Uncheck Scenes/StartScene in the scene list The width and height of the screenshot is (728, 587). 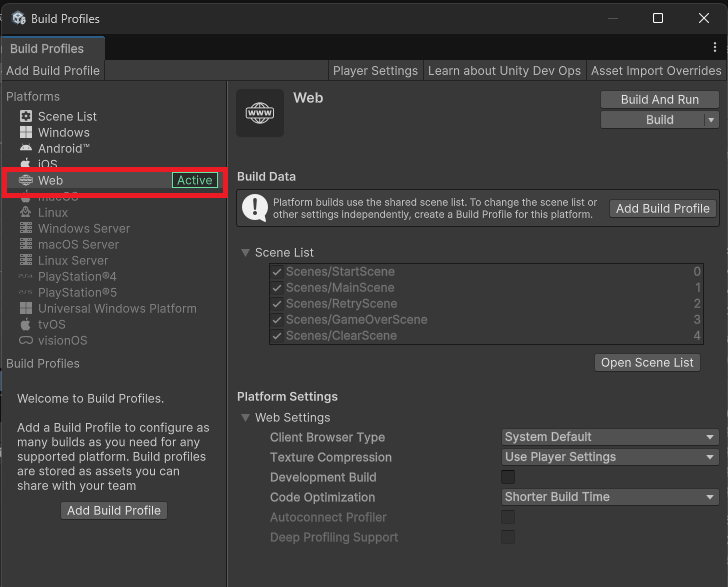coord(277,272)
